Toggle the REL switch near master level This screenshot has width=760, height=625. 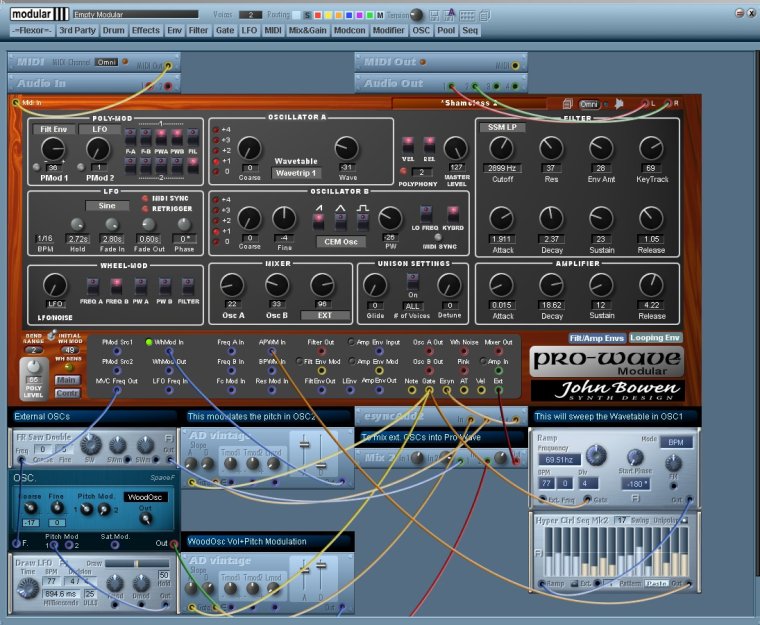[x=429, y=145]
